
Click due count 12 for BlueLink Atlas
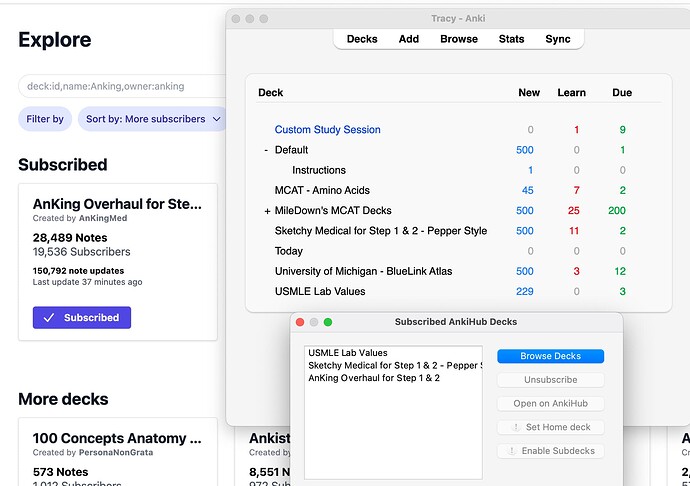pos(620,272)
